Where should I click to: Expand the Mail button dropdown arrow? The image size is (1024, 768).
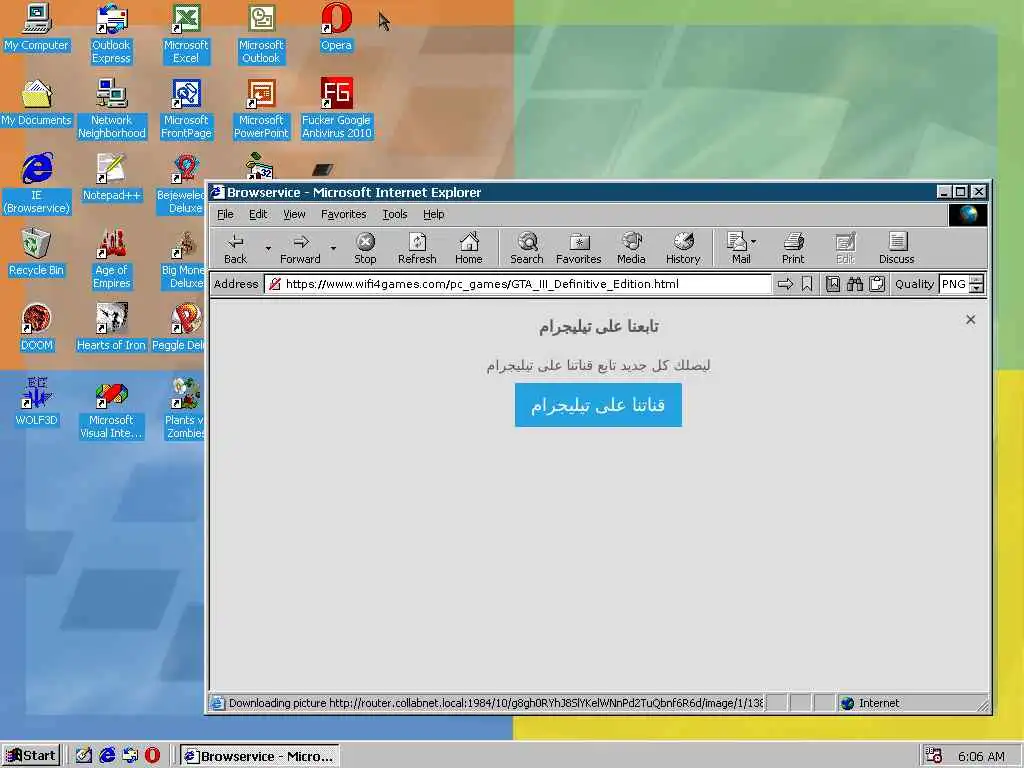coord(754,242)
